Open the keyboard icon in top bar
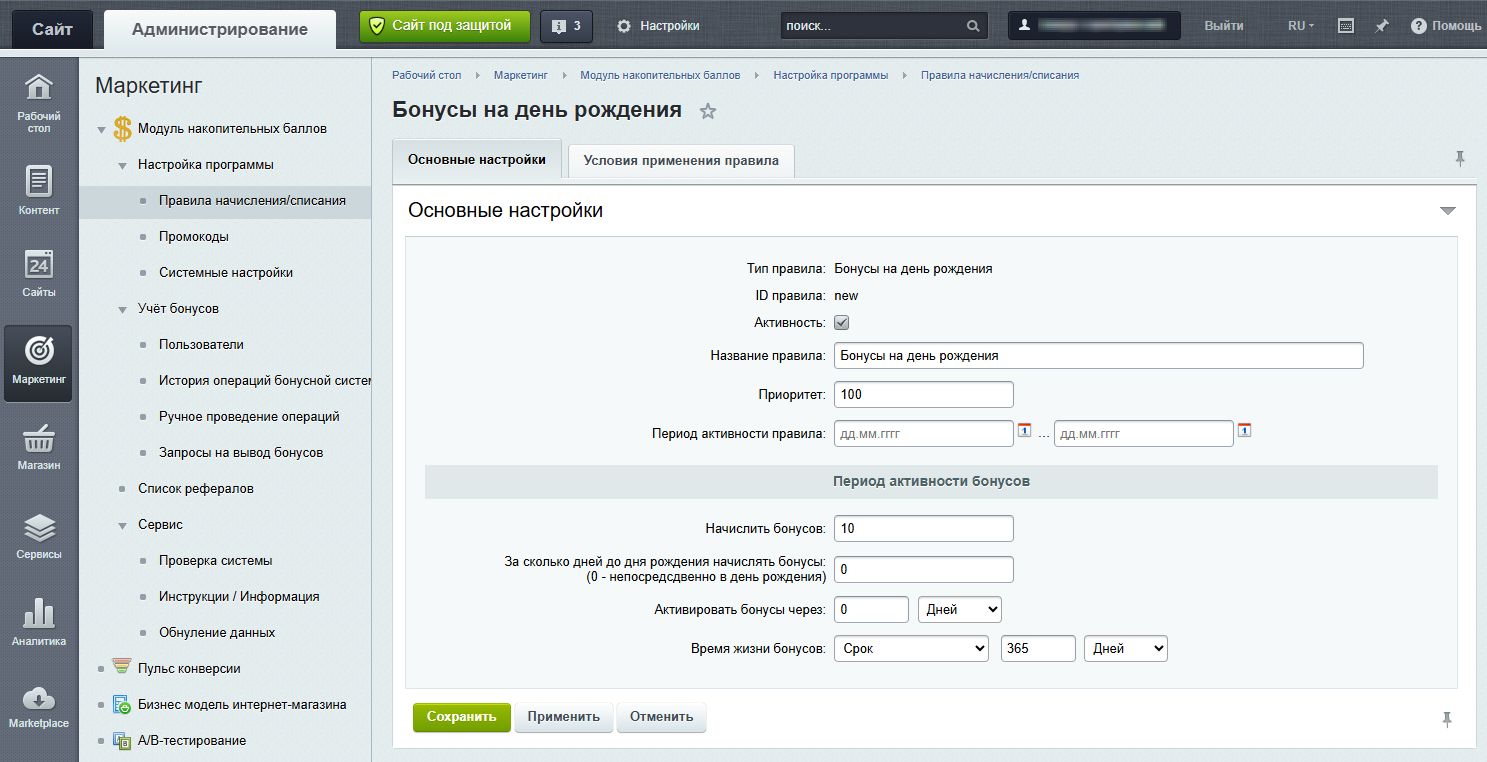Viewport: 1487px width, 762px height. pos(1346,26)
